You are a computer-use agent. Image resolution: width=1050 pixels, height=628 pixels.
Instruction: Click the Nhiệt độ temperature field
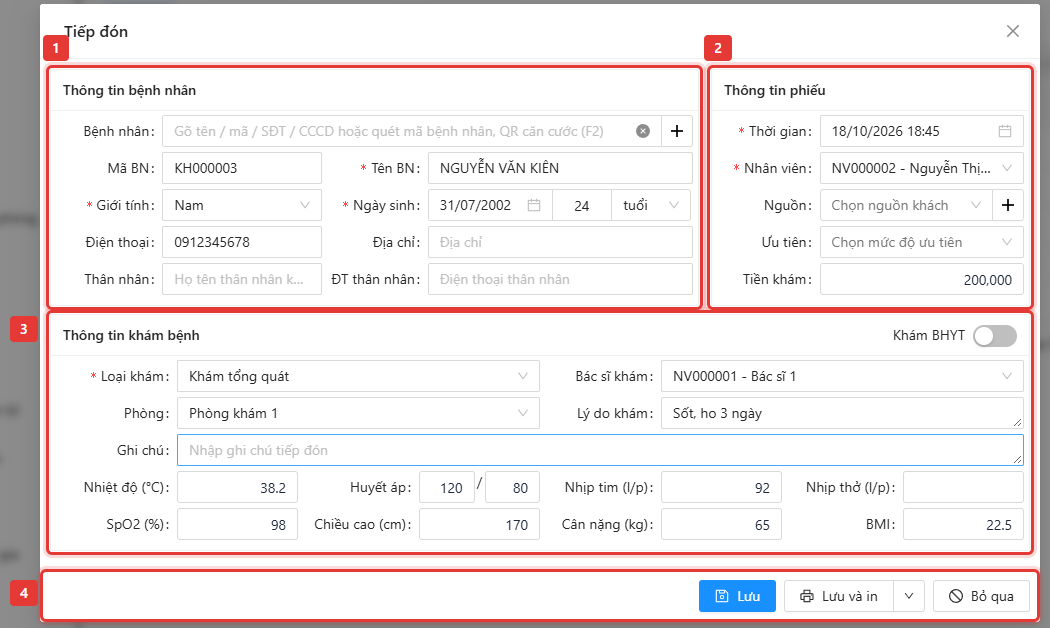237,487
